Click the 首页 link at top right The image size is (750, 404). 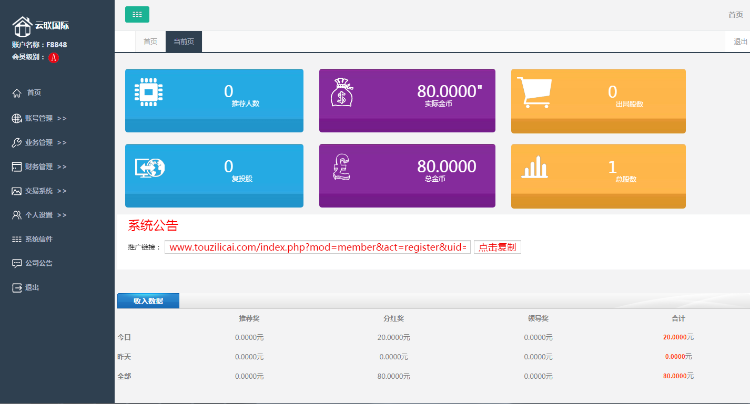(x=736, y=15)
